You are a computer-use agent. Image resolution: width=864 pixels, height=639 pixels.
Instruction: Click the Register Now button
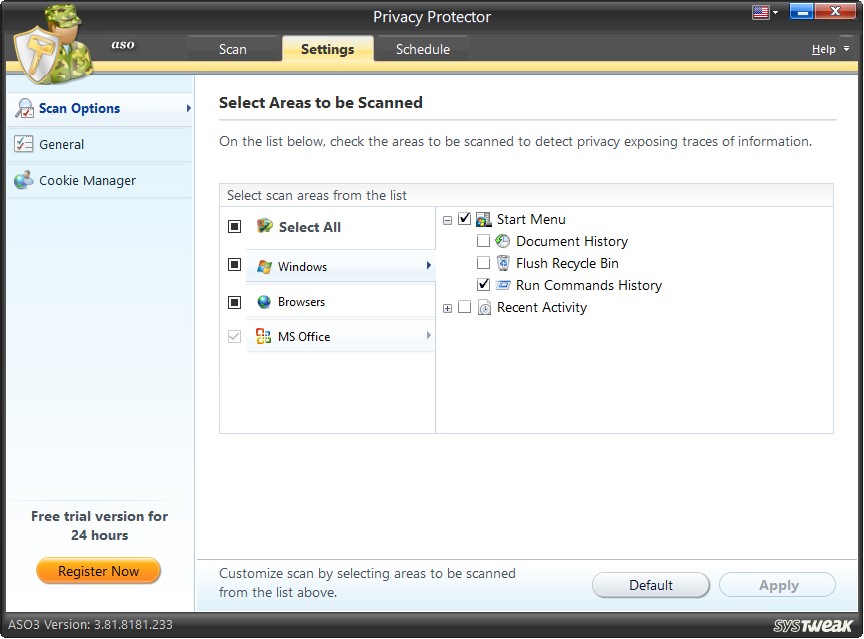click(x=98, y=570)
